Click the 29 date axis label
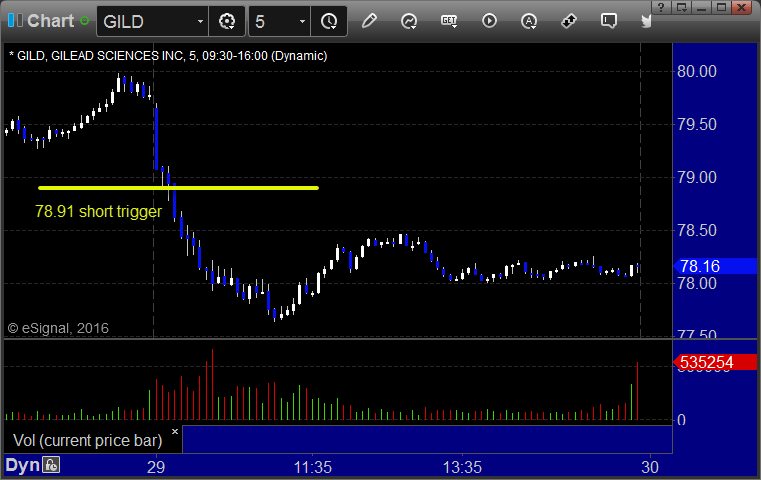 [156, 467]
